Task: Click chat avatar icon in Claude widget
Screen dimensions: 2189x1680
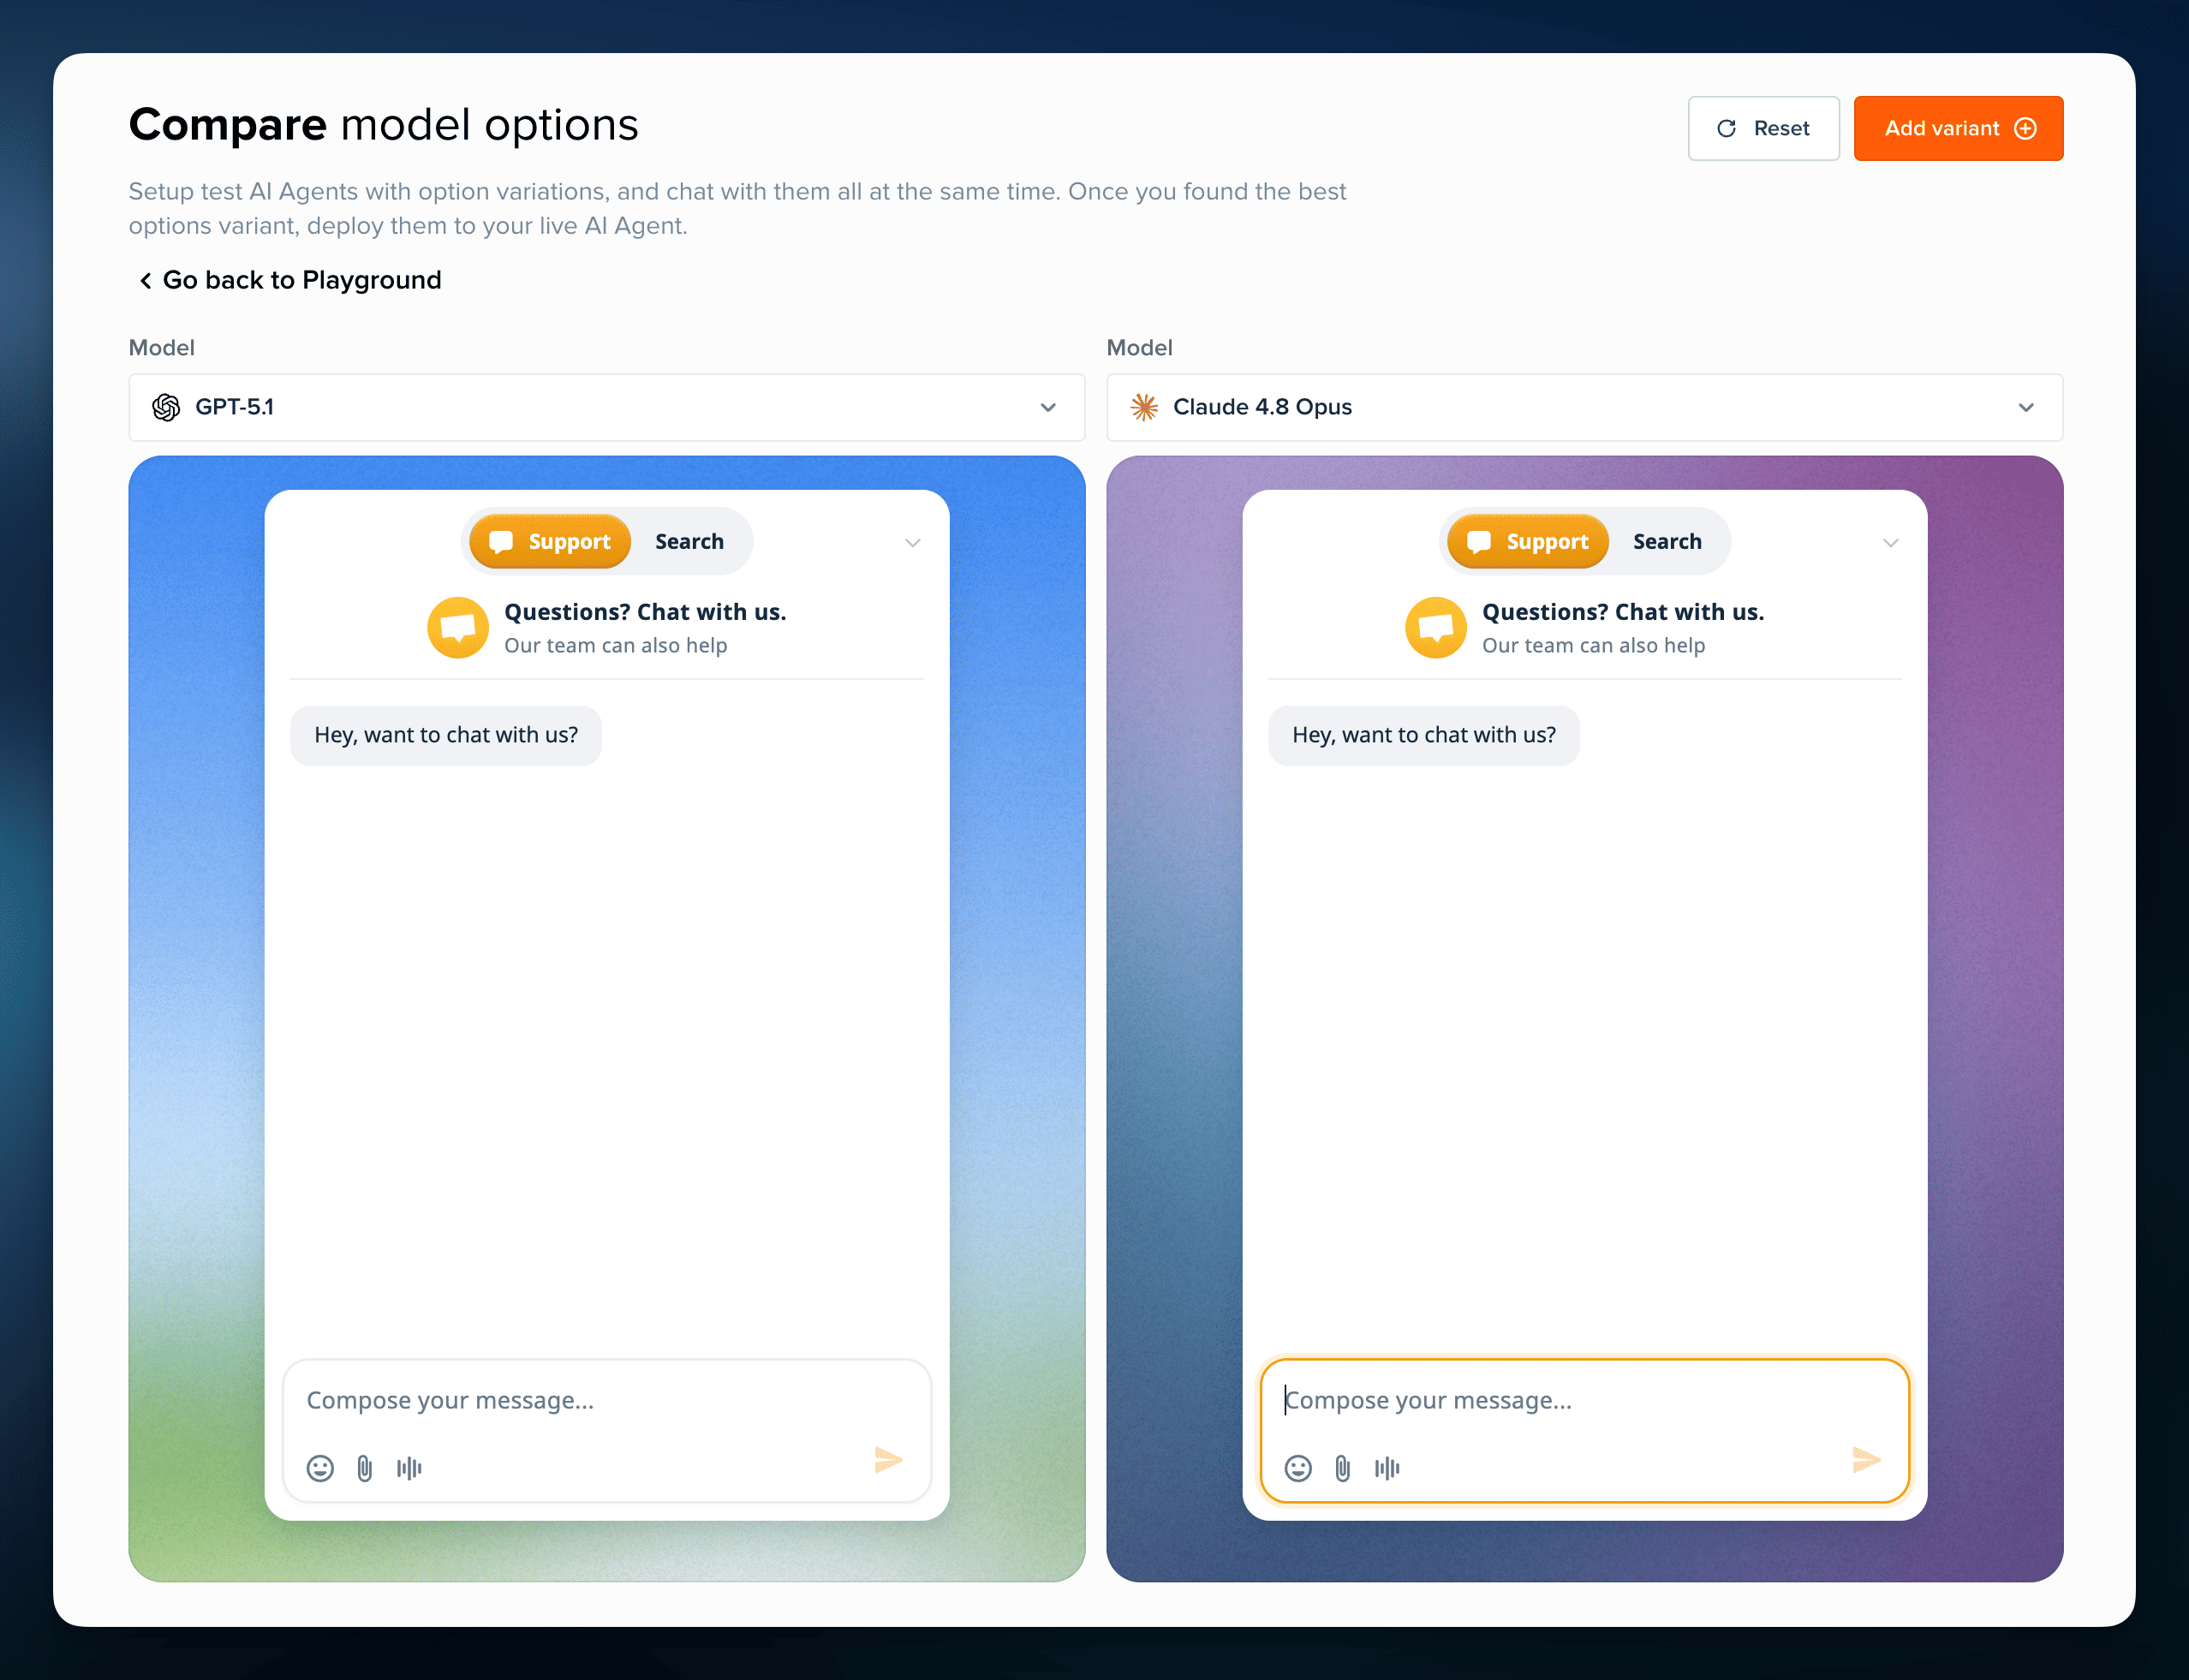Action: click(x=1436, y=627)
